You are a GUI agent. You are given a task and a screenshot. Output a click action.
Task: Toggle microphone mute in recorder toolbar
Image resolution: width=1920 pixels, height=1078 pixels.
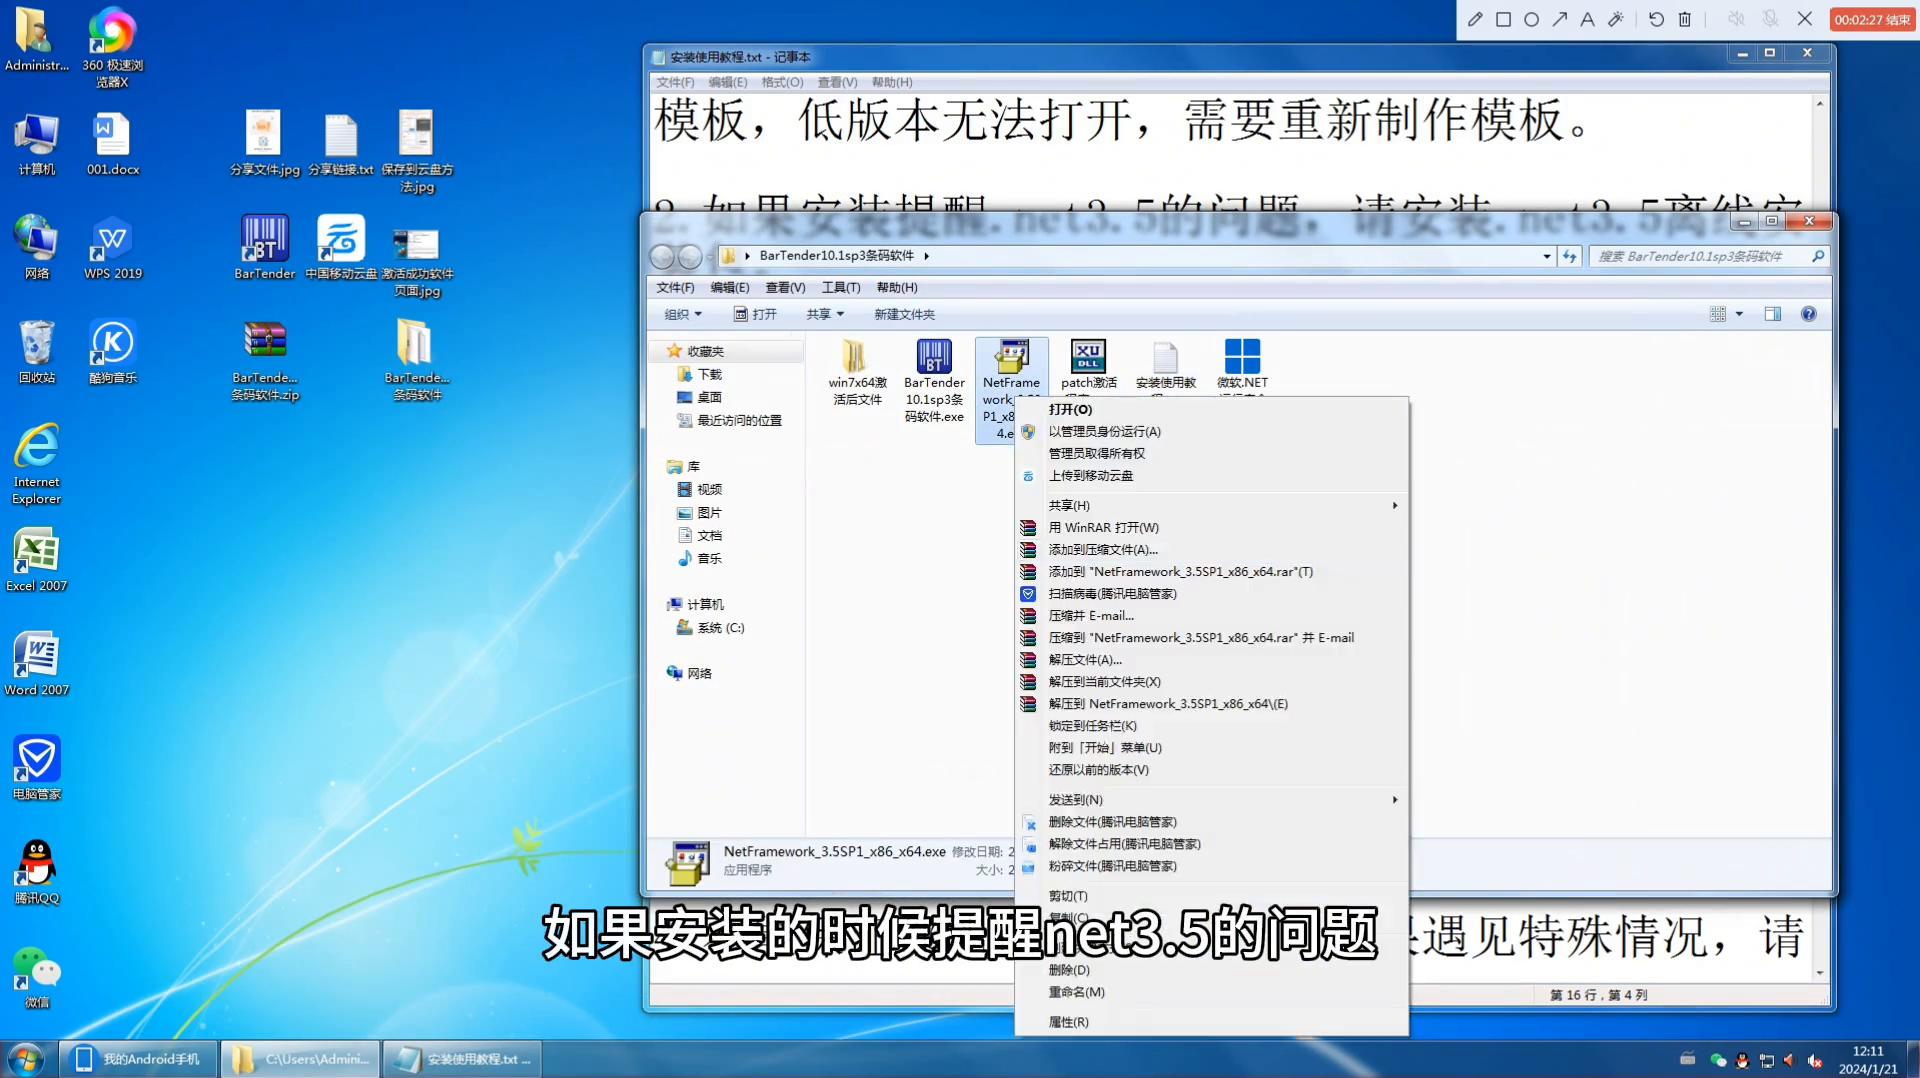click(1770, 19)
